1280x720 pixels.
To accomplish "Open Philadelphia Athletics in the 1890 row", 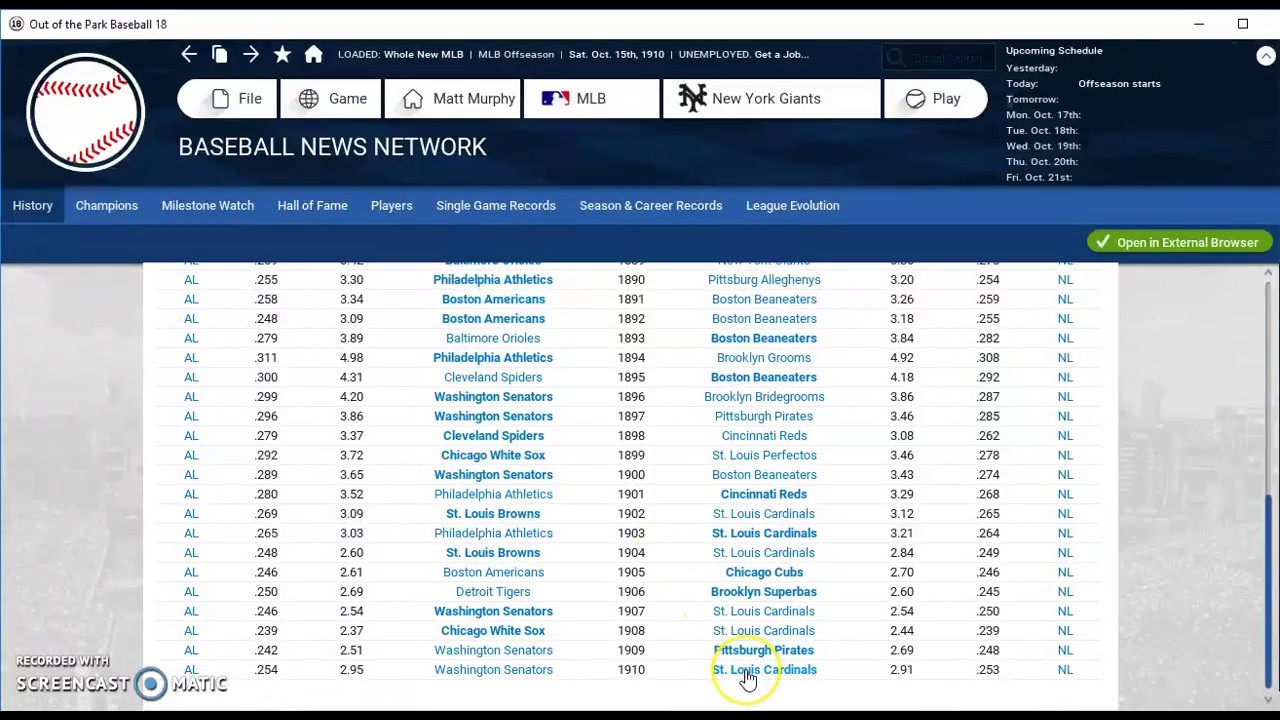I will click(493, 280).
